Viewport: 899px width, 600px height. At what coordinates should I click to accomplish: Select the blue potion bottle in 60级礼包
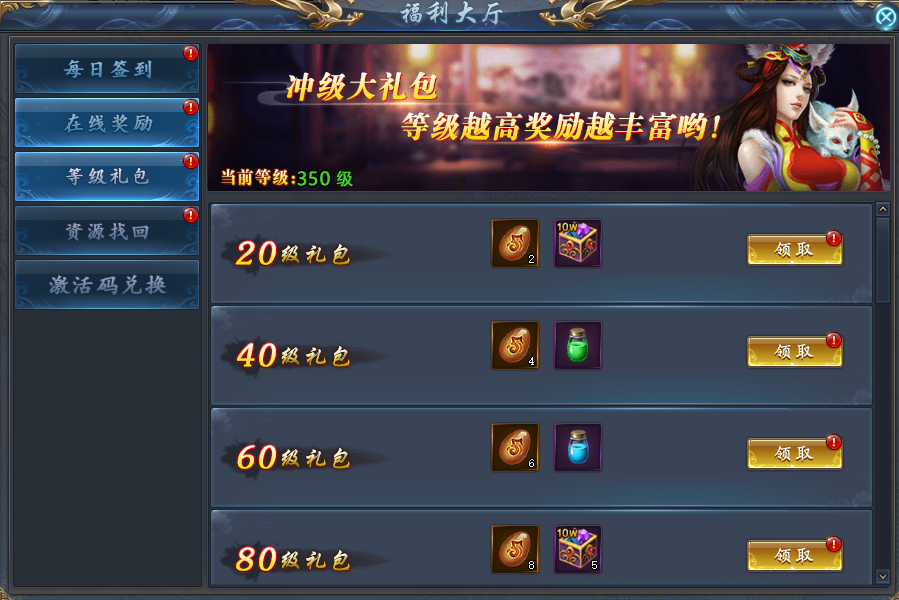[577, 447]
